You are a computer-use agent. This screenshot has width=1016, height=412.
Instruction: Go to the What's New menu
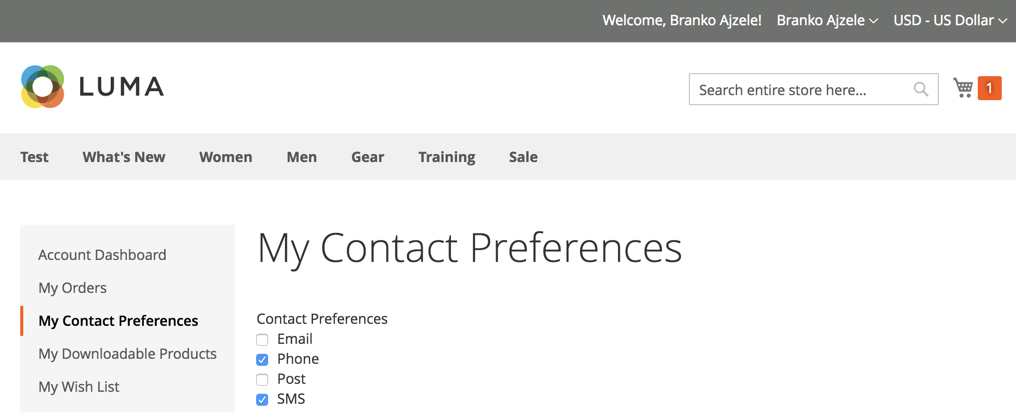(x=124, y=157)
